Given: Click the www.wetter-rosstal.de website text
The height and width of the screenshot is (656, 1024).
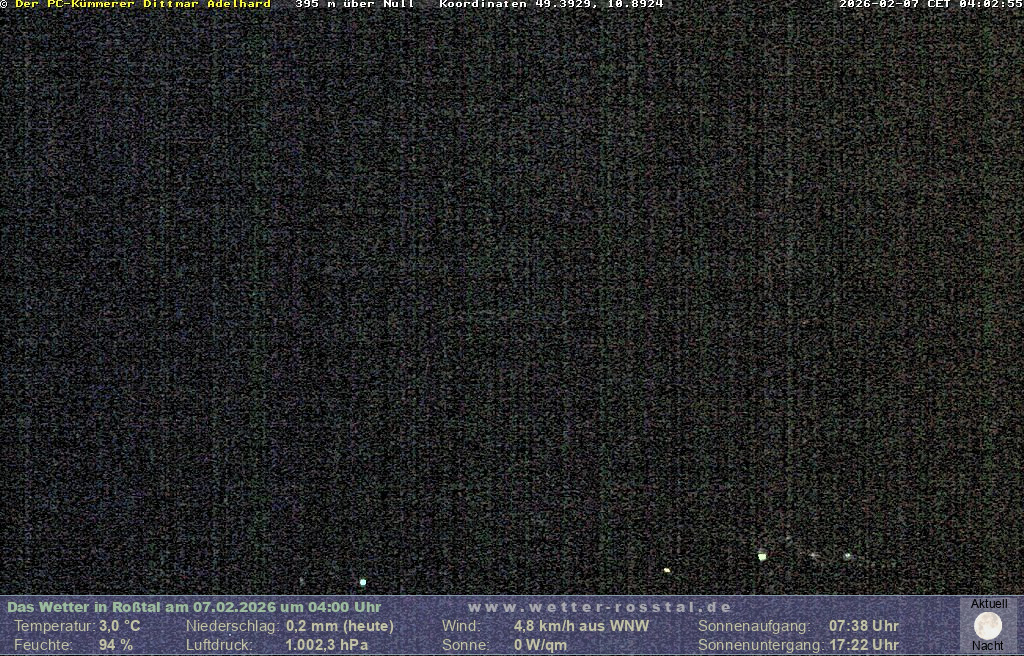Looking at the screenshot, I should 600,607.
